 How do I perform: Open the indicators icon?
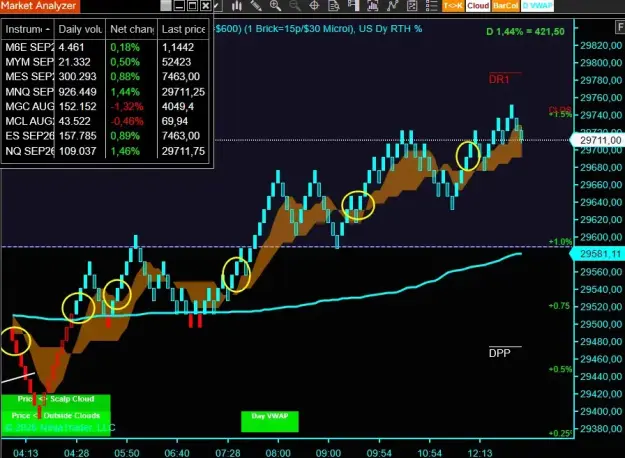click(393, 6)
